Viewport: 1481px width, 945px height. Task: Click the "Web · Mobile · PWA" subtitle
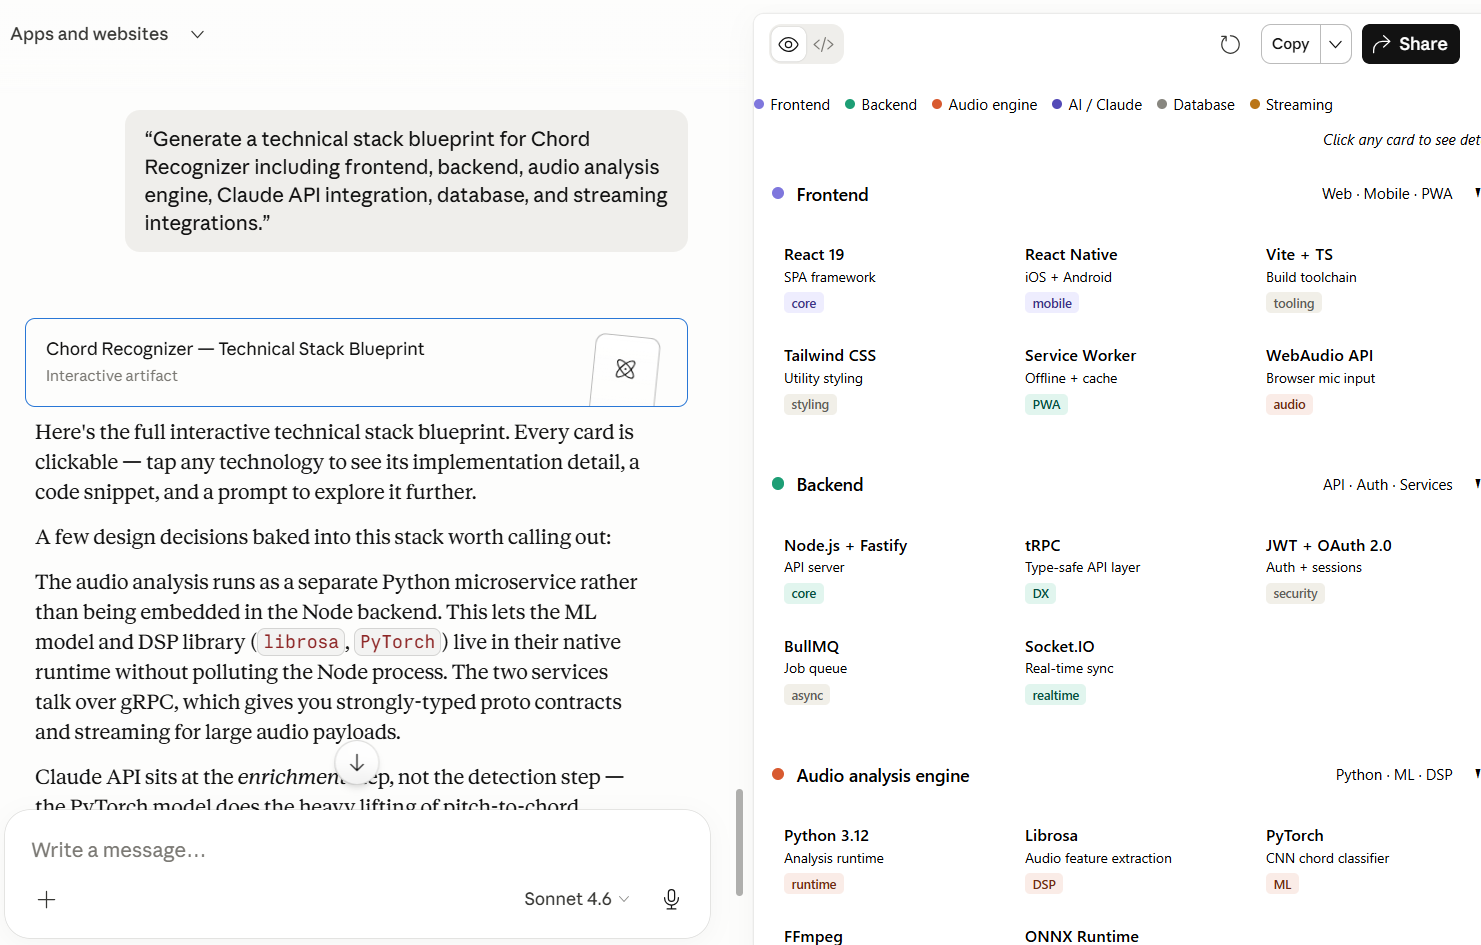tap(1387, 194)
